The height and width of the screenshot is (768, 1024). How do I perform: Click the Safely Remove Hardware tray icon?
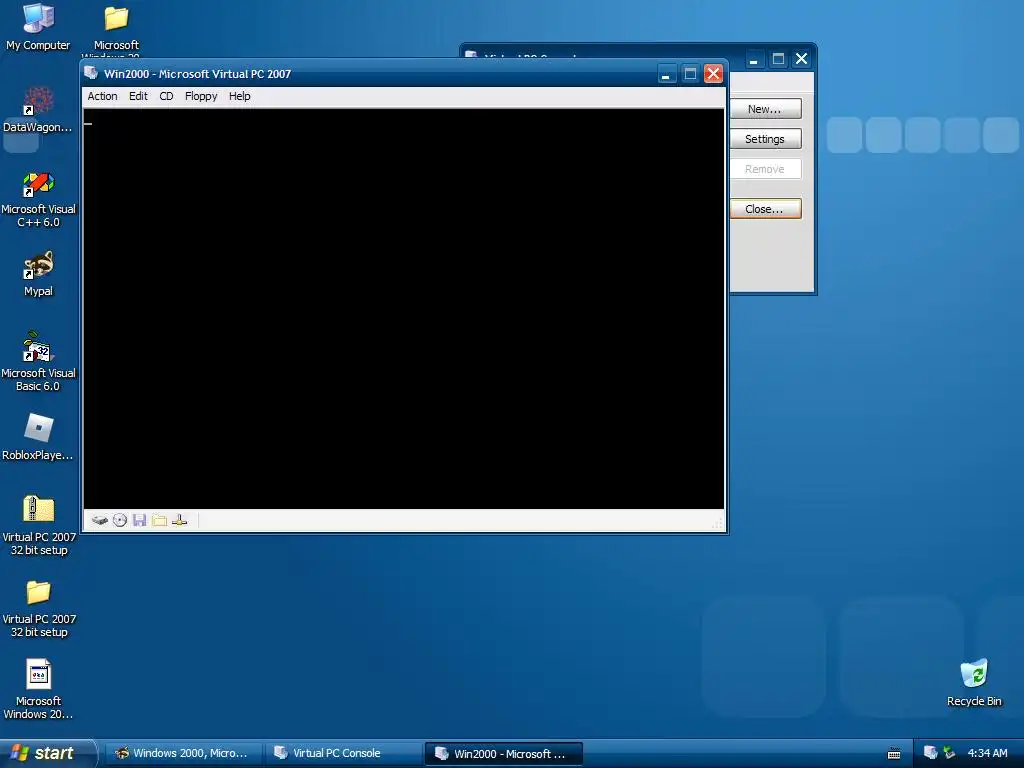click(x=949, y=753)
